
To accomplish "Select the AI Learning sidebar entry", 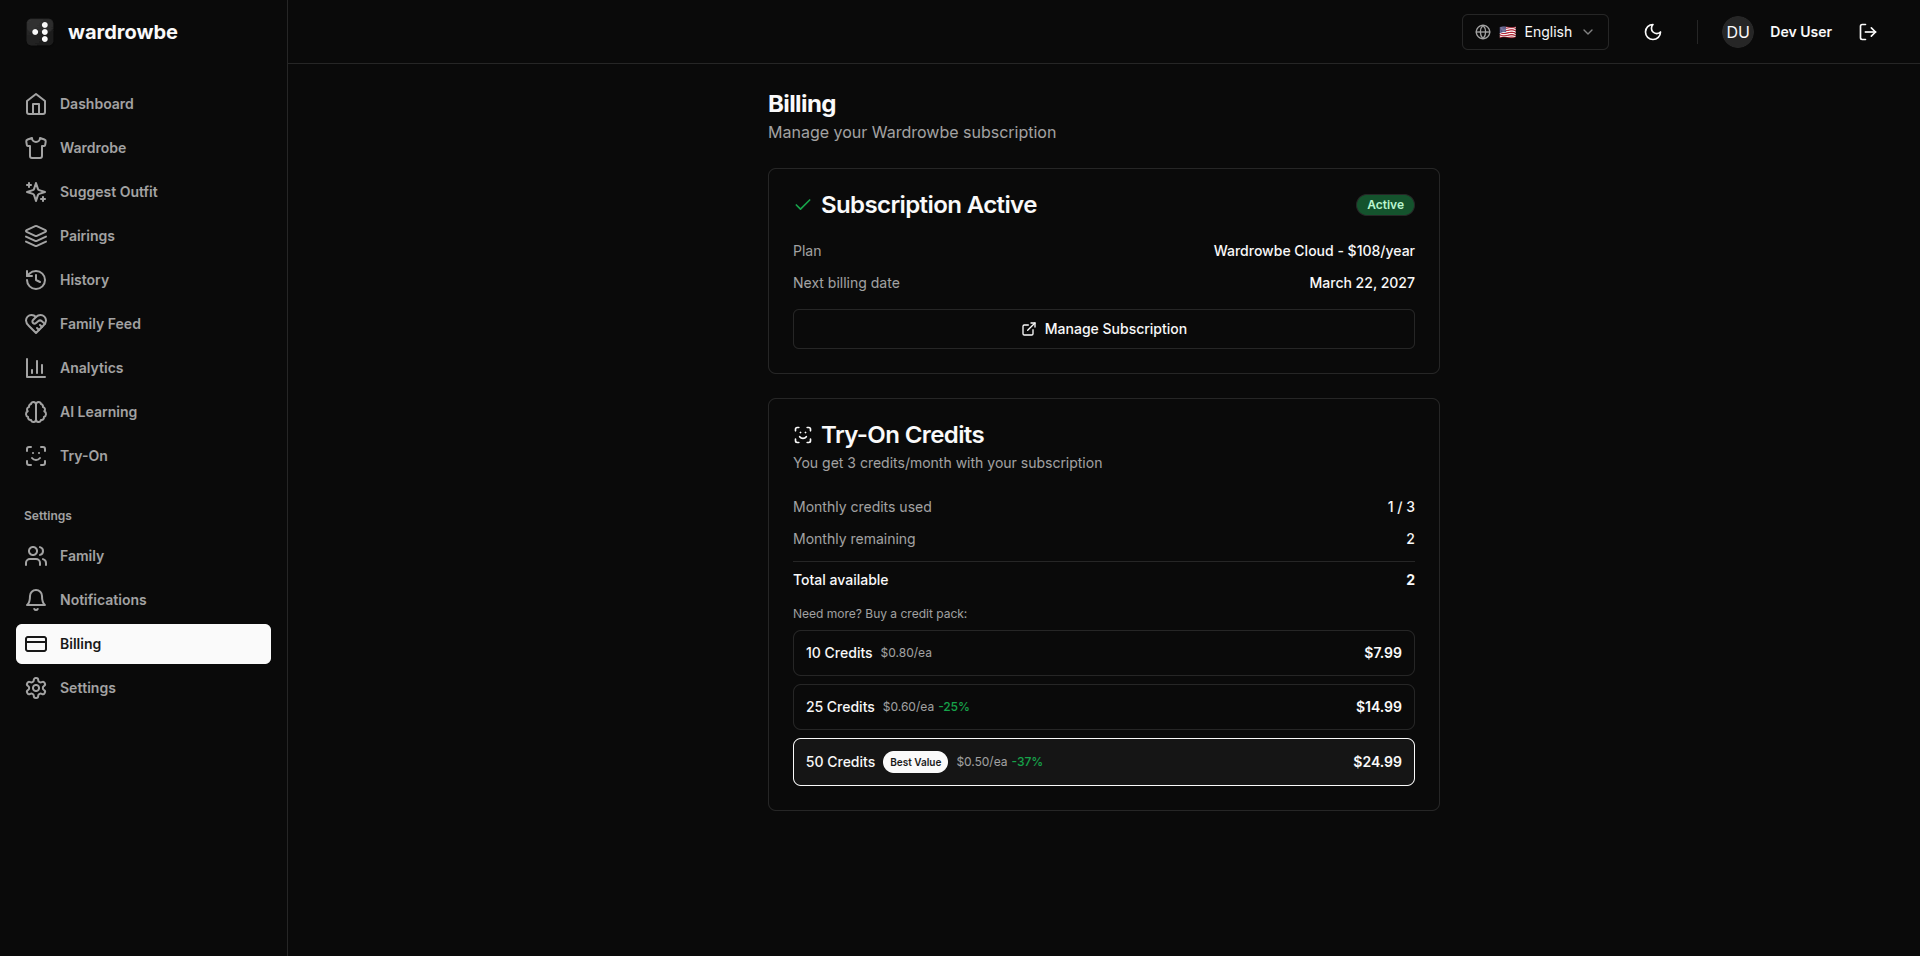I will 98,412.
